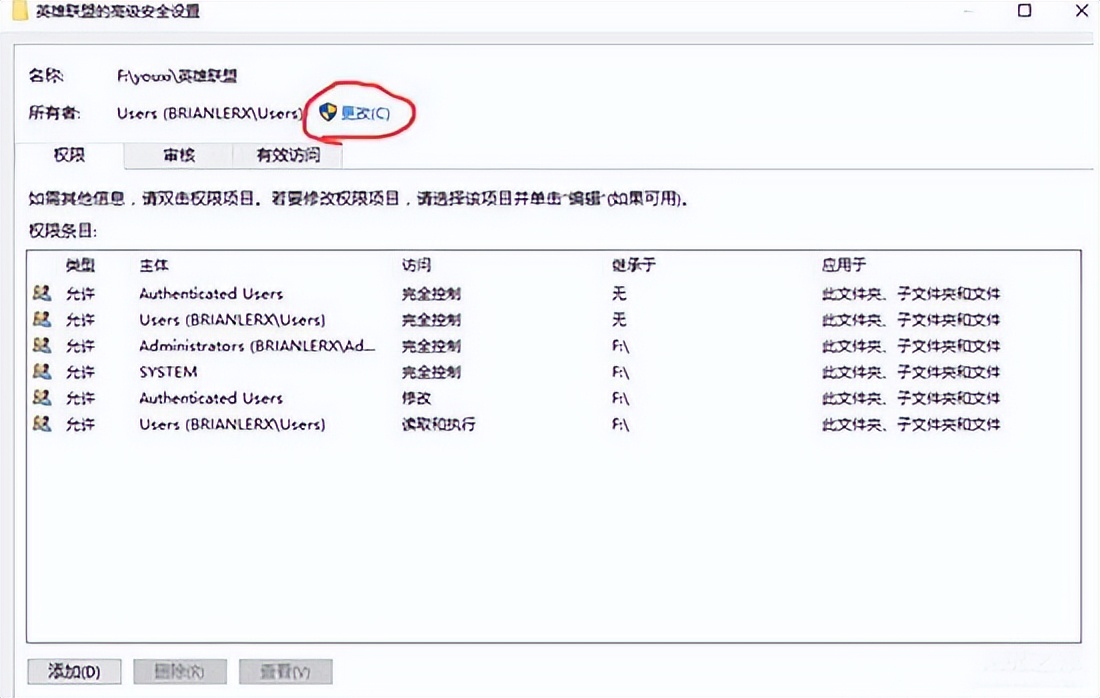Click the group icon on the SYSTEM row
This screenshot has height=698, width=1100.
click(40, 371)
